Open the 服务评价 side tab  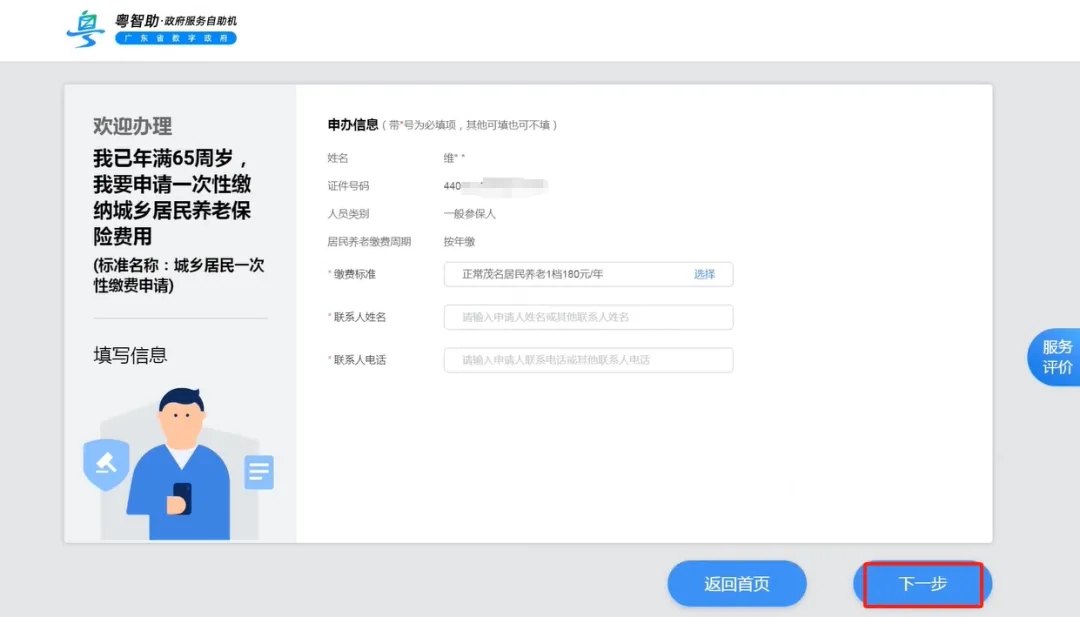1056,357
